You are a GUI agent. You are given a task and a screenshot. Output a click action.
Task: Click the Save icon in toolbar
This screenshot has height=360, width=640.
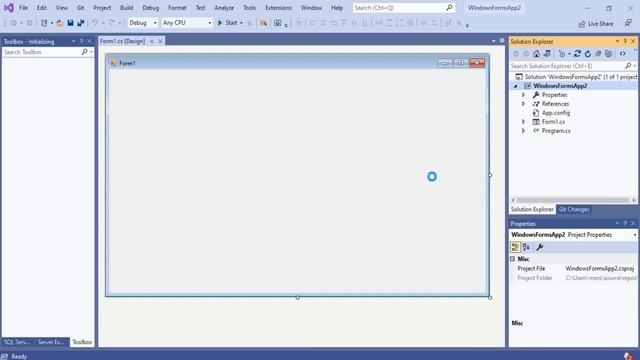coord(70,23)
